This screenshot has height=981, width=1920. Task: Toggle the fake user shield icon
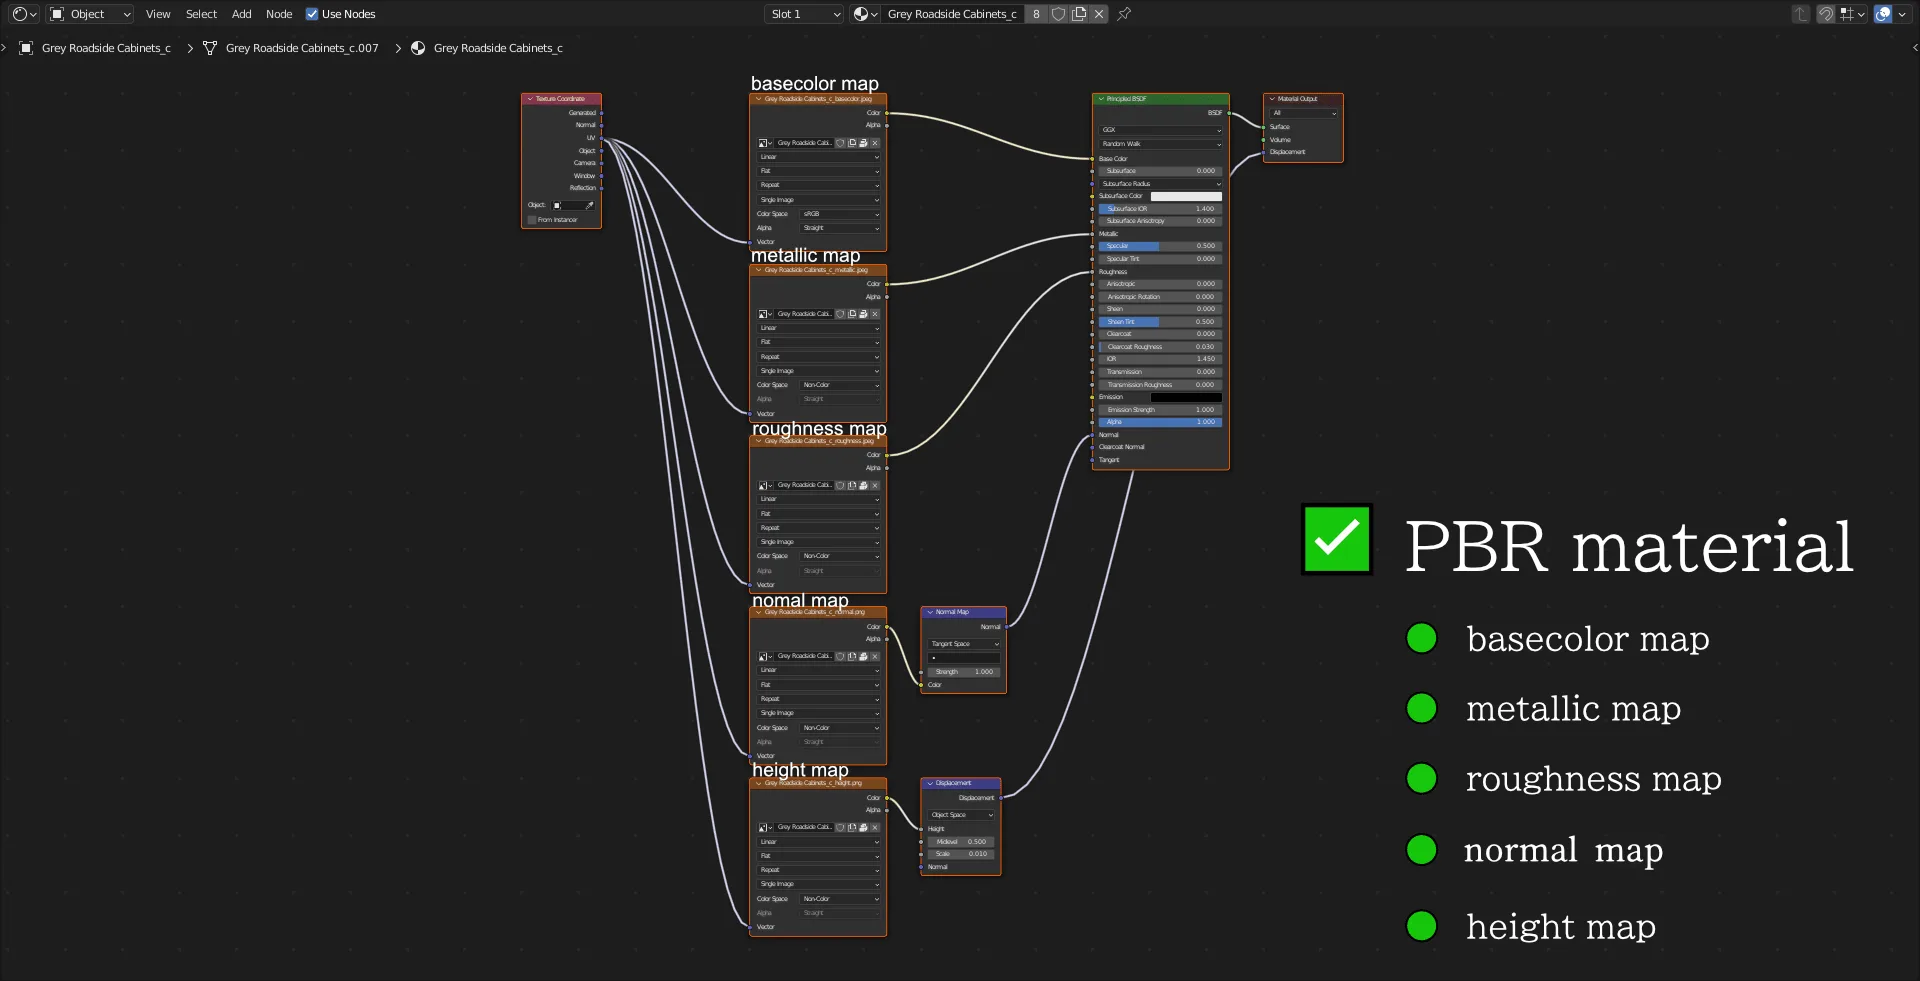1059,14
